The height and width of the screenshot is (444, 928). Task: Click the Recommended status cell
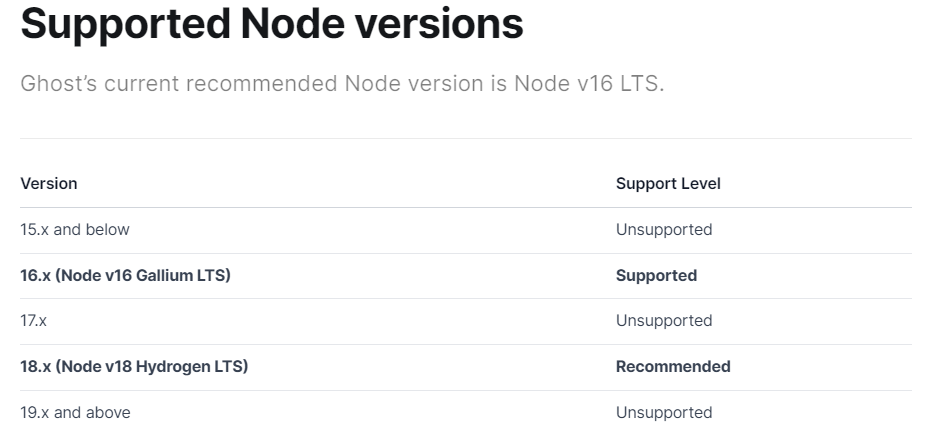(673, 366)
